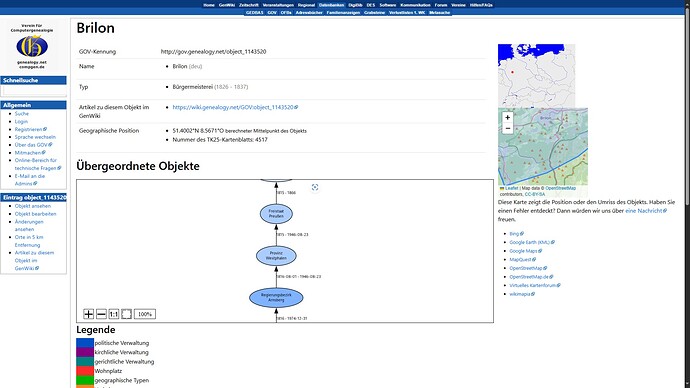Select the GOV submenu item
The width and height of the screenshot is (690, 388).
272,12
